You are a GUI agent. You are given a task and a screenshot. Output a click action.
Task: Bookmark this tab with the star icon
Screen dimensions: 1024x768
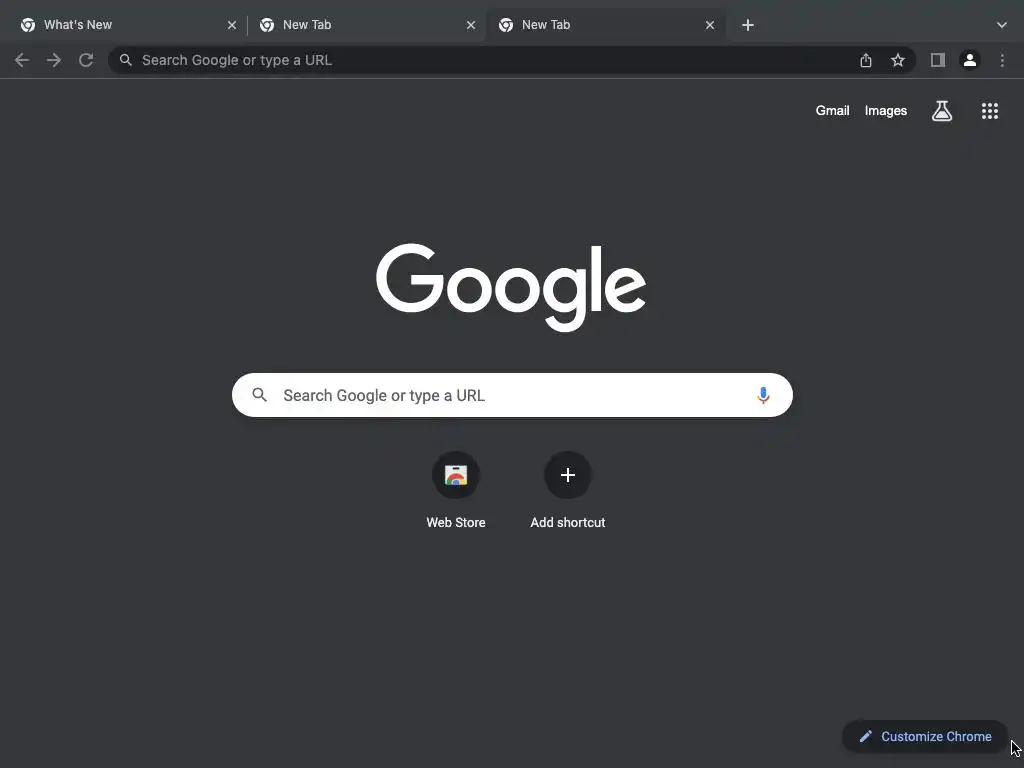click(898, 60)
